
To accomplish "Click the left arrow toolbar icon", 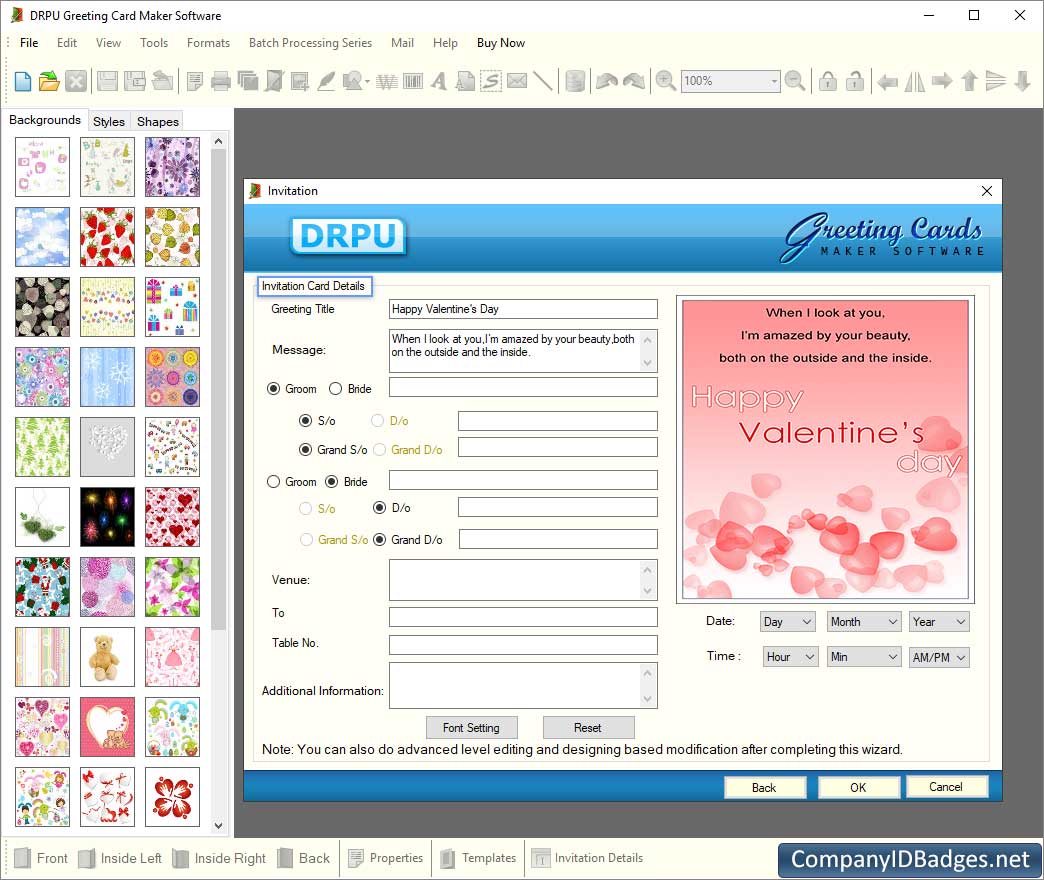I will pyautogui.click(x=887, y=82).
